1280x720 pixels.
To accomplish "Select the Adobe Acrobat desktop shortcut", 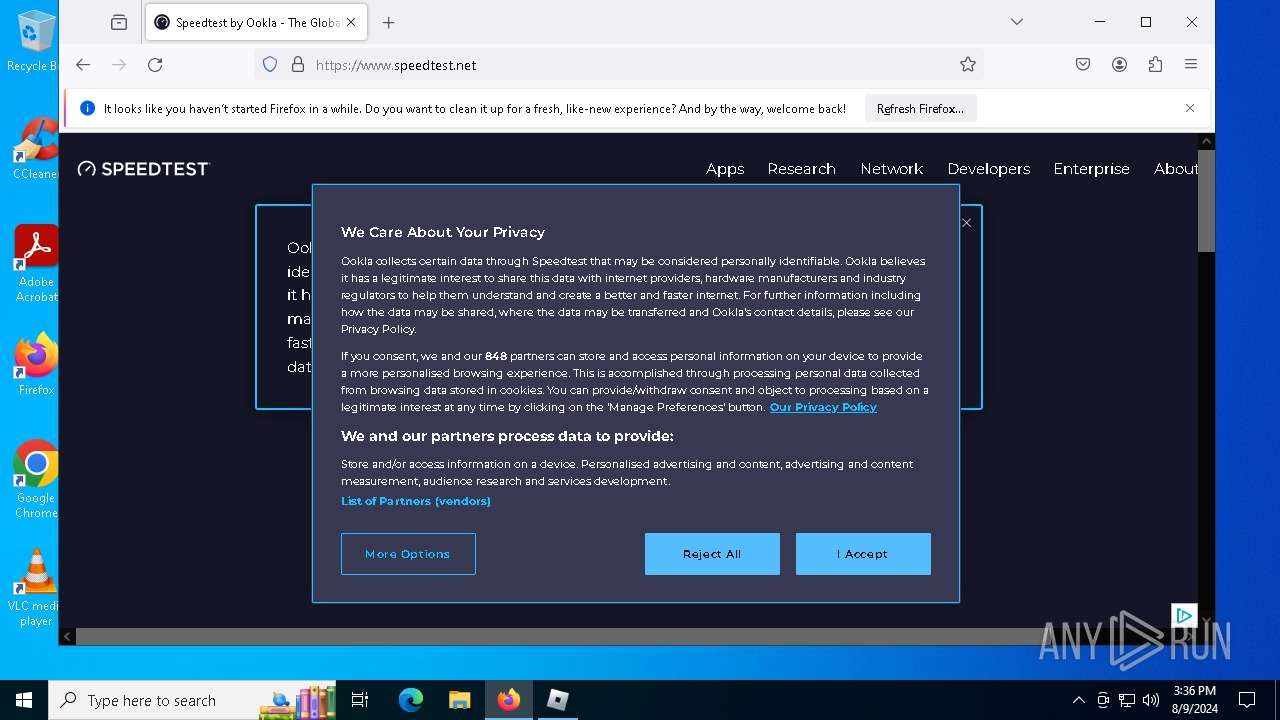I will pyautogui.click(x=36, y=263).
